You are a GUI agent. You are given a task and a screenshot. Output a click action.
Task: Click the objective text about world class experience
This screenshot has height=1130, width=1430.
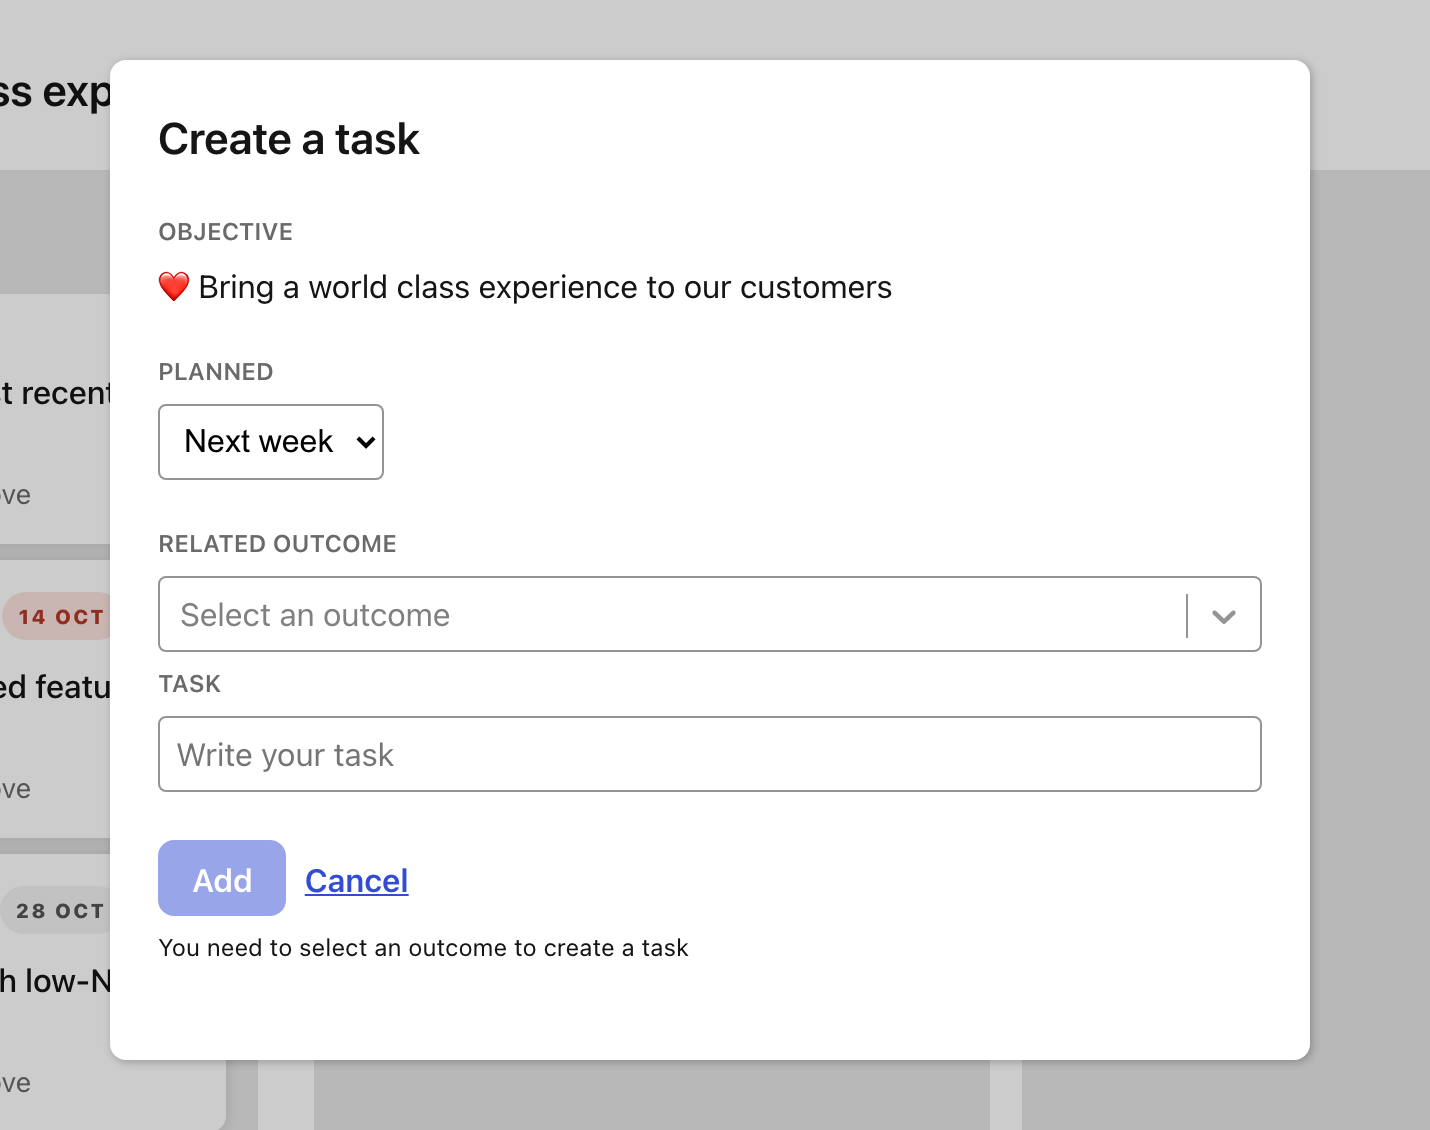coord(545,288)
